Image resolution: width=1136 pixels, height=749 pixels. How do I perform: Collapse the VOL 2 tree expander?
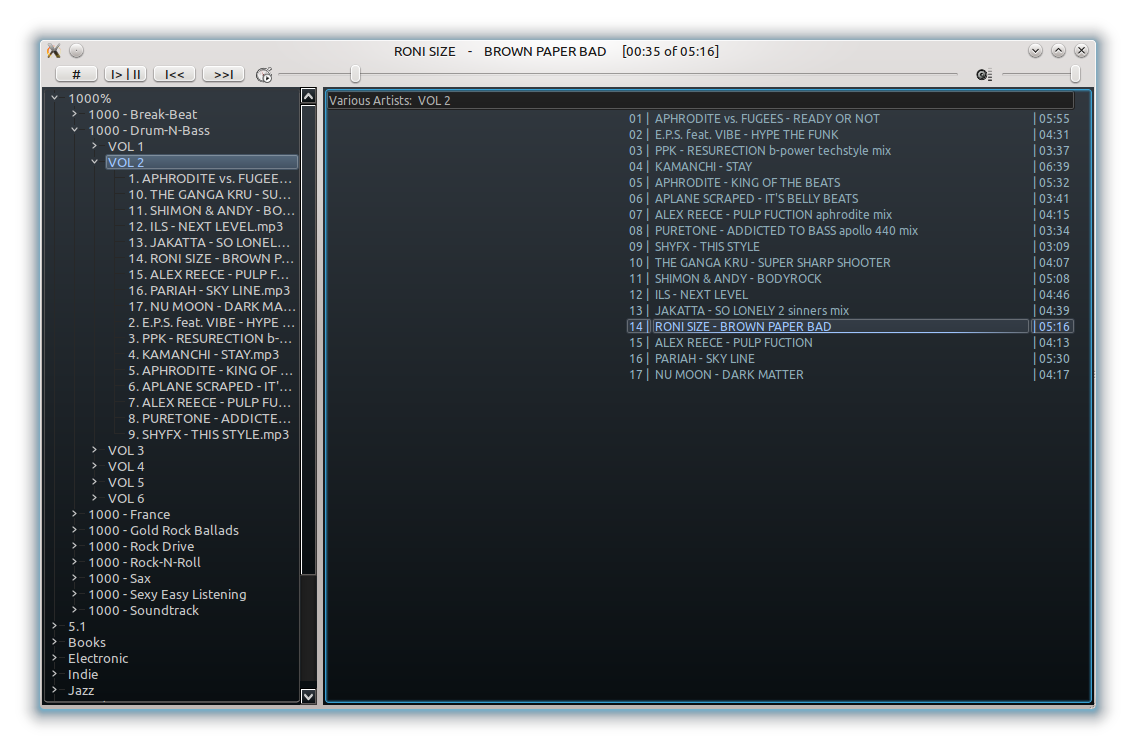click(93, 162)
